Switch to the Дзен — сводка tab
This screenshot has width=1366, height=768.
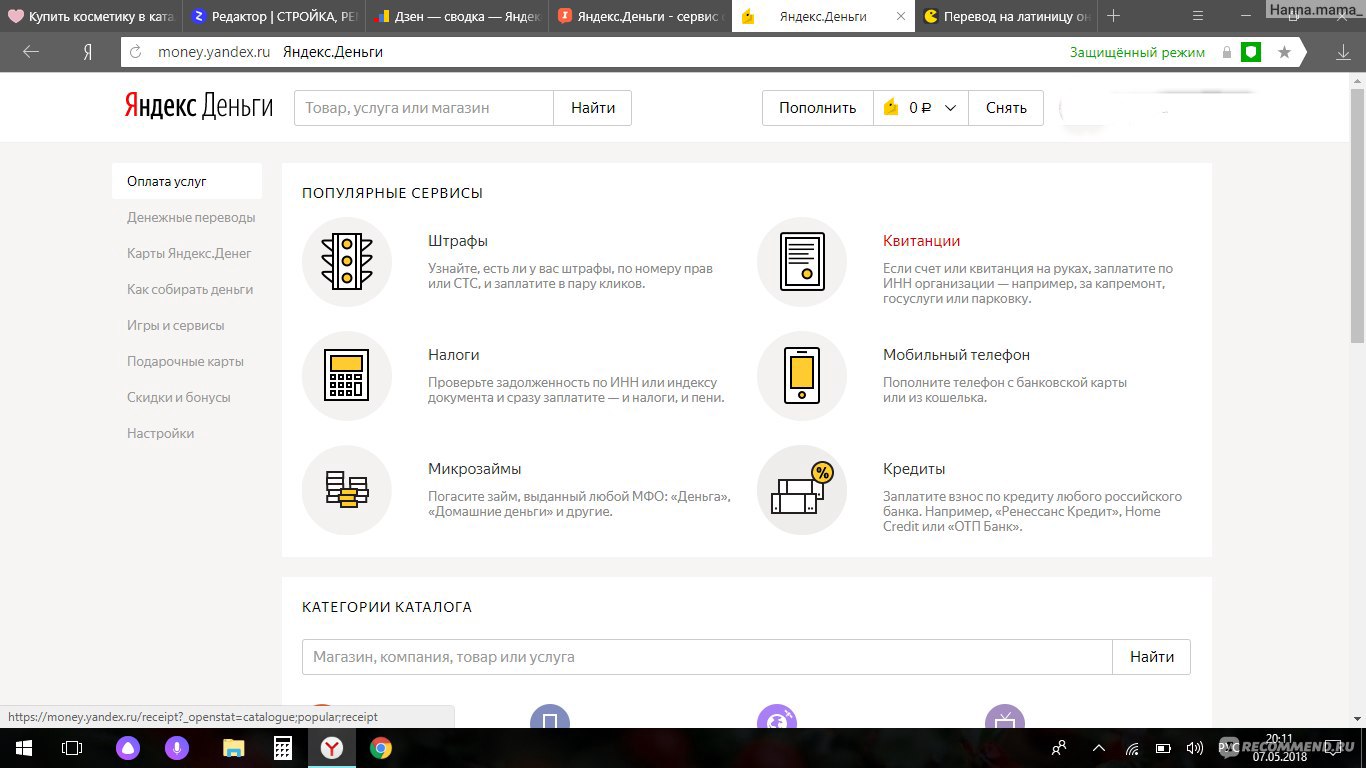[456, 16]
